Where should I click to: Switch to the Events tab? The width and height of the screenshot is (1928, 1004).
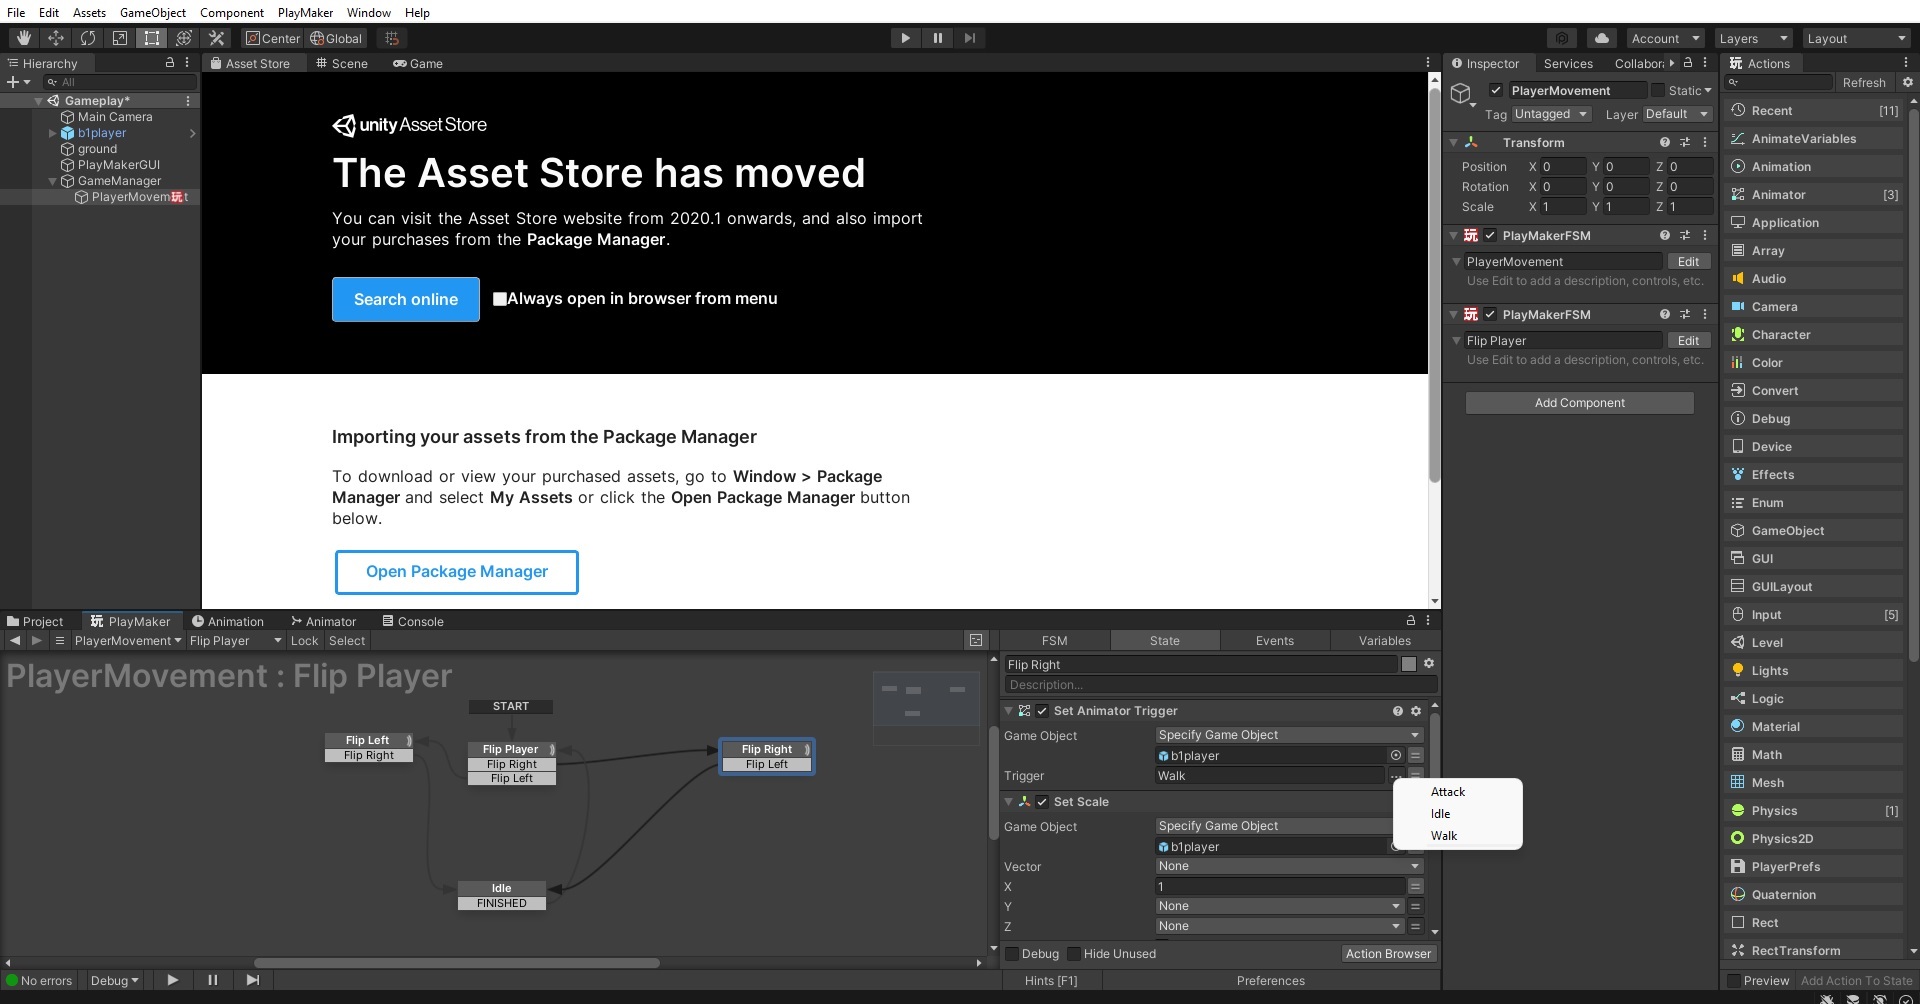[1274, 641]
